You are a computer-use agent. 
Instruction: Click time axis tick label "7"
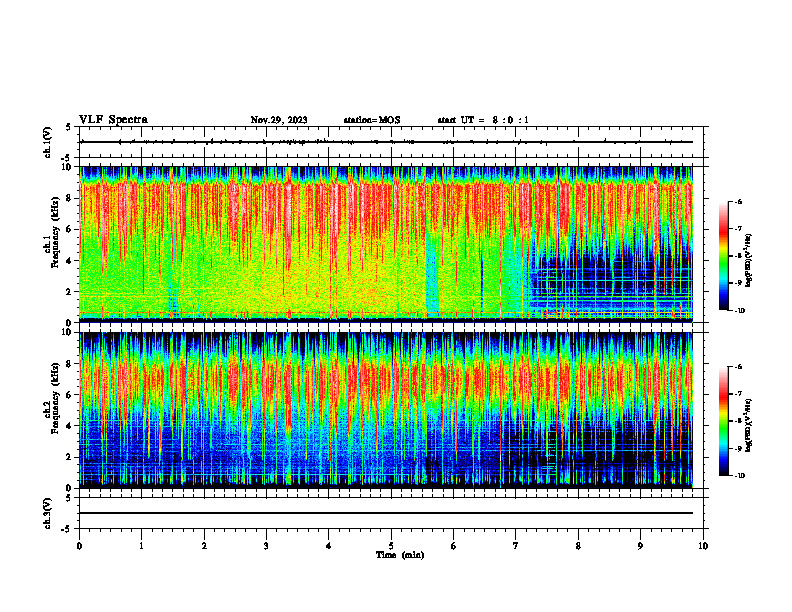pos(516,546)
